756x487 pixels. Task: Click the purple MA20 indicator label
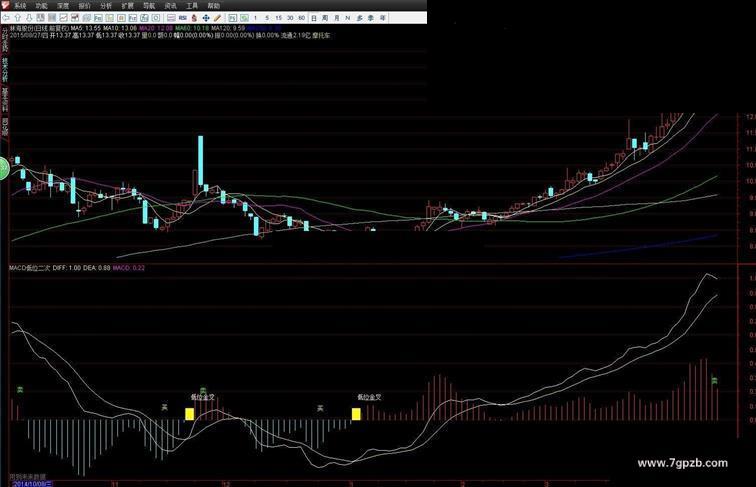(156, 28)
